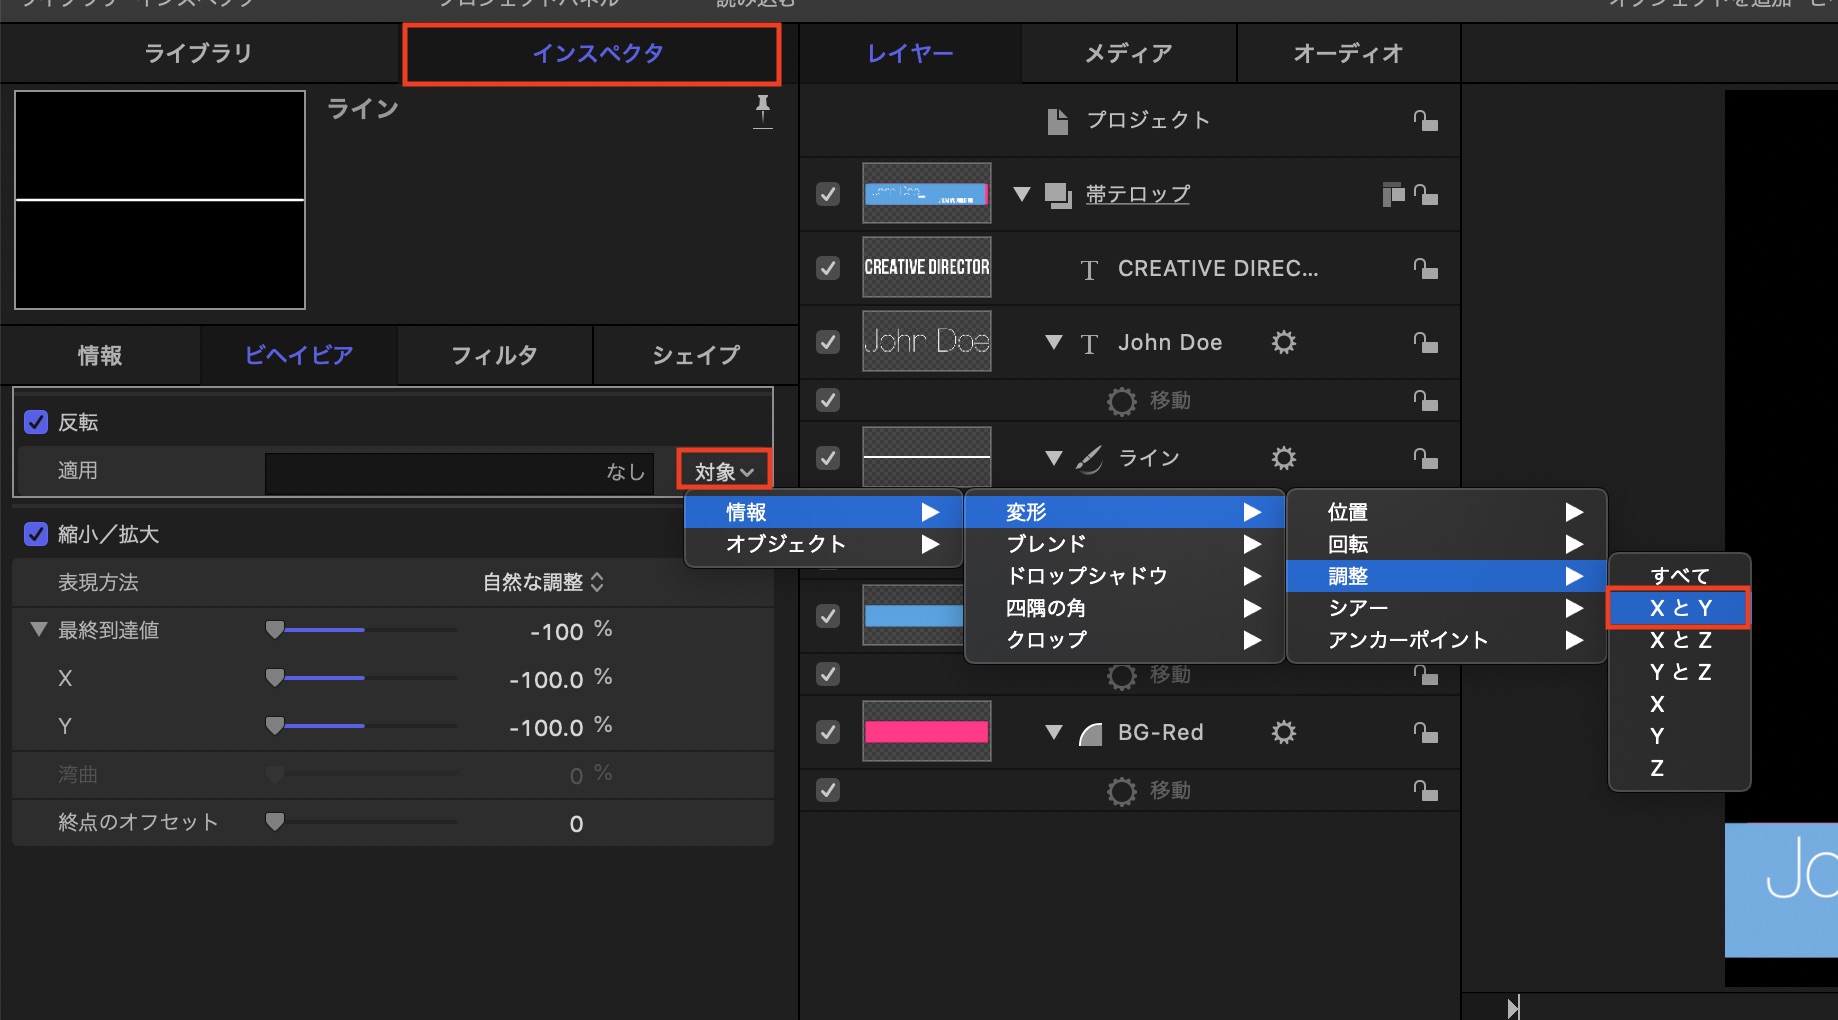The image size is (1838, 1020).
Task: Select オブジェクト in the 対象 menu
Action: click(823, 544)
